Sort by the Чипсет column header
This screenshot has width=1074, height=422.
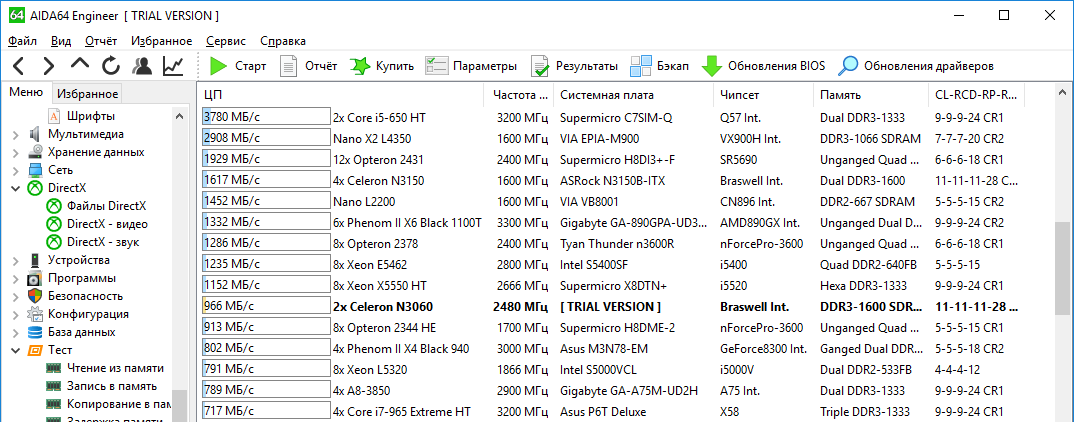[x=763, y=95]
